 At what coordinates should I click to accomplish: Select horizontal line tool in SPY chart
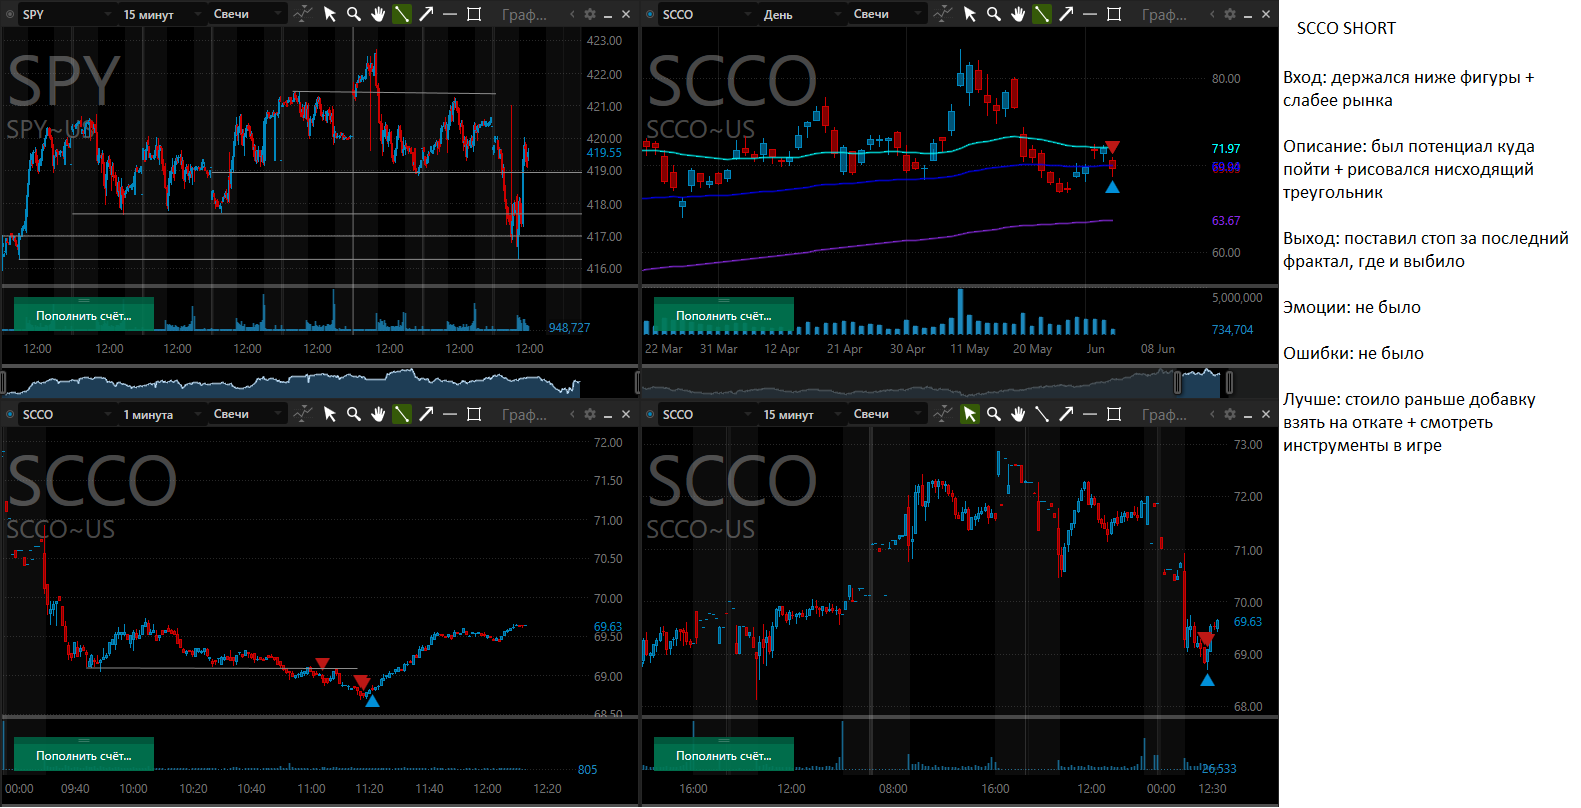click(450, 14)
